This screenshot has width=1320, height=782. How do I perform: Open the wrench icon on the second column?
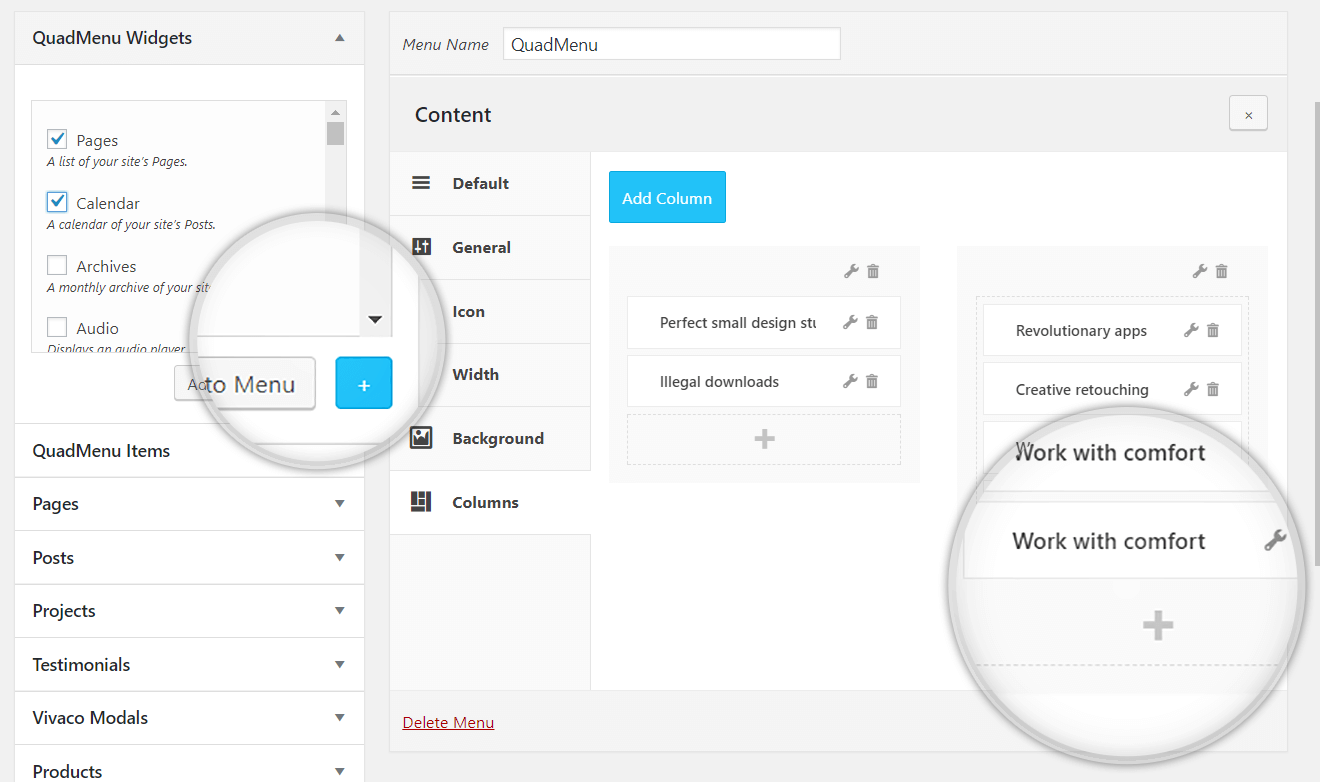(x=1201, y=270)
